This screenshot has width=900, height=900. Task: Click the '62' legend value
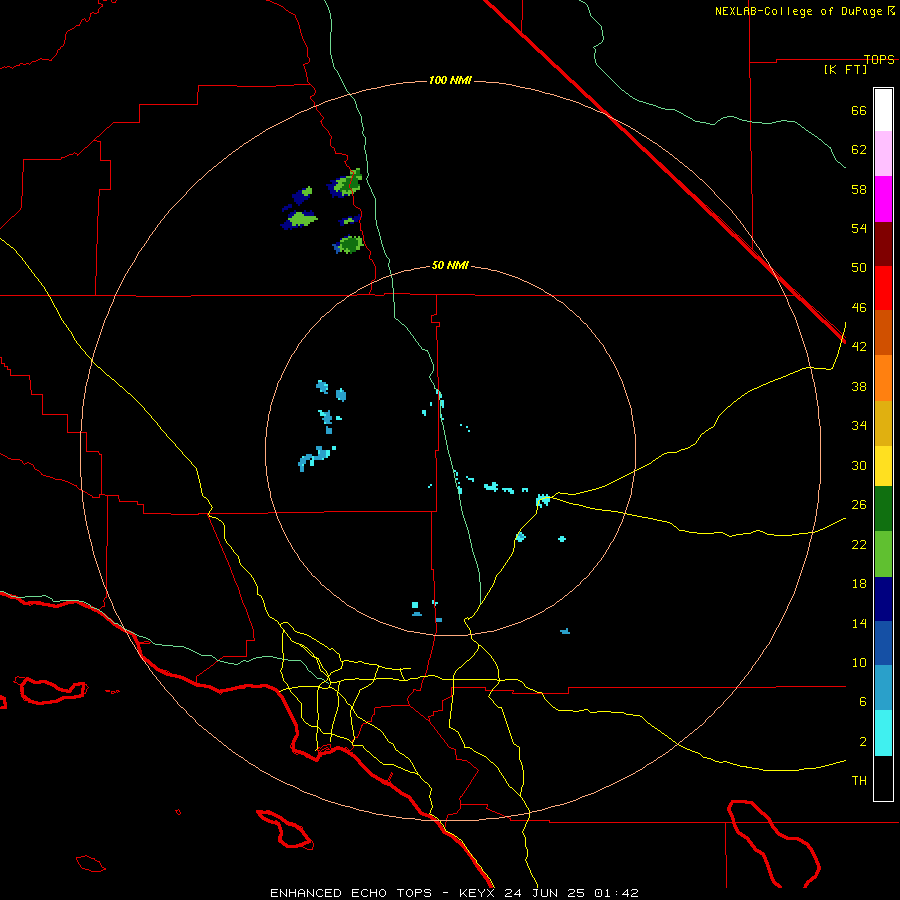tap(859, 150)
